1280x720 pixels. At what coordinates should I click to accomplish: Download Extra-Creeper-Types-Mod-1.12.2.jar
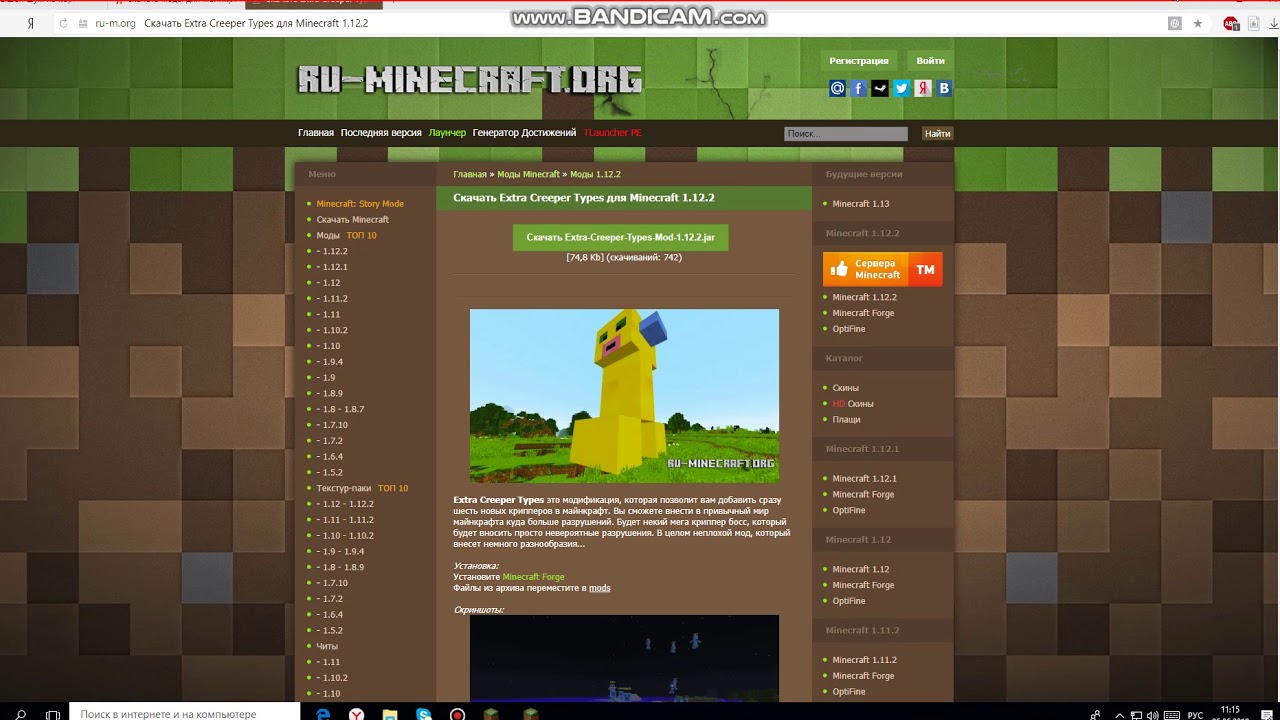tap(620, 237)
